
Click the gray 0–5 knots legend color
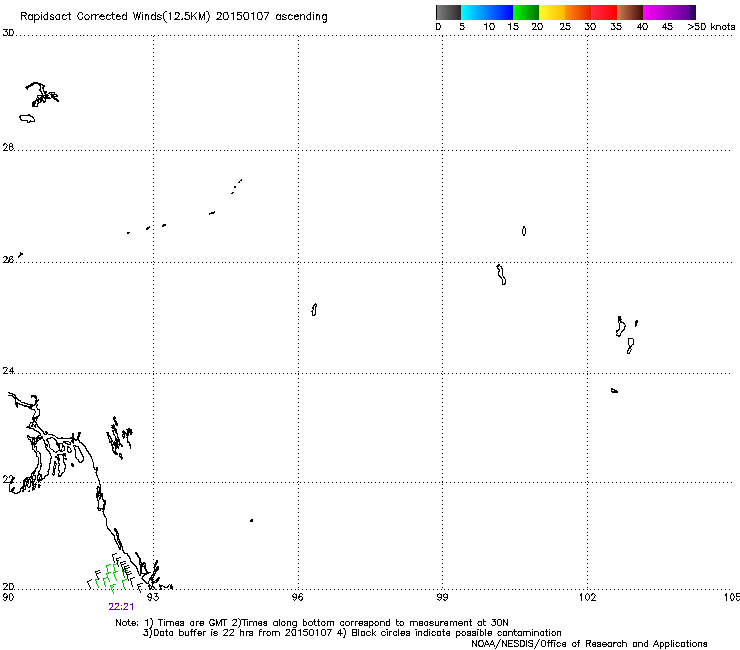click(448, 12)
